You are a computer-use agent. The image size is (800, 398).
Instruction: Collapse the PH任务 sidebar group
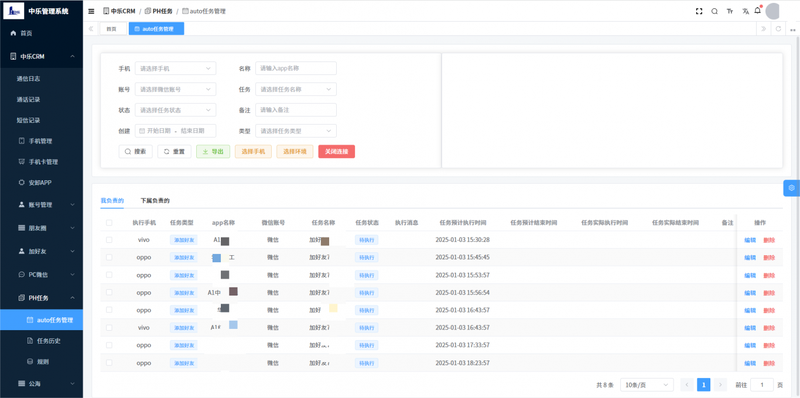click(41, 297)
